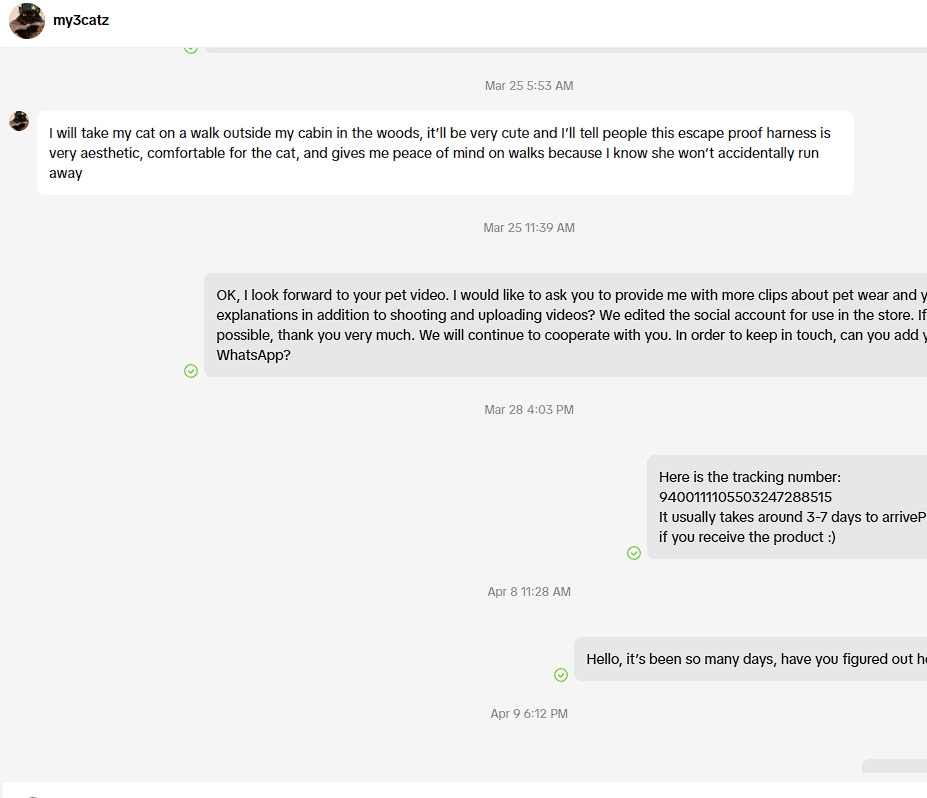Click the partial read checkmark near the top
The height and width of the screenshot is (798, 927).
191,50
